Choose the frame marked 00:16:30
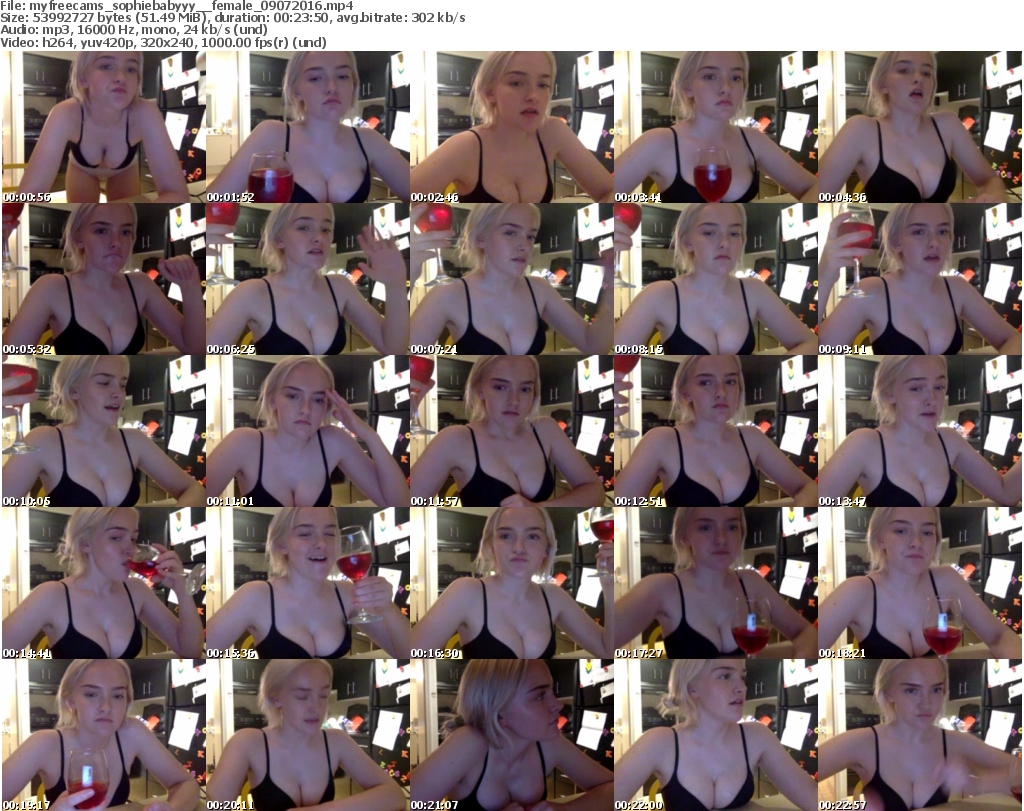The image size is (1024, 811). [511, 583]
